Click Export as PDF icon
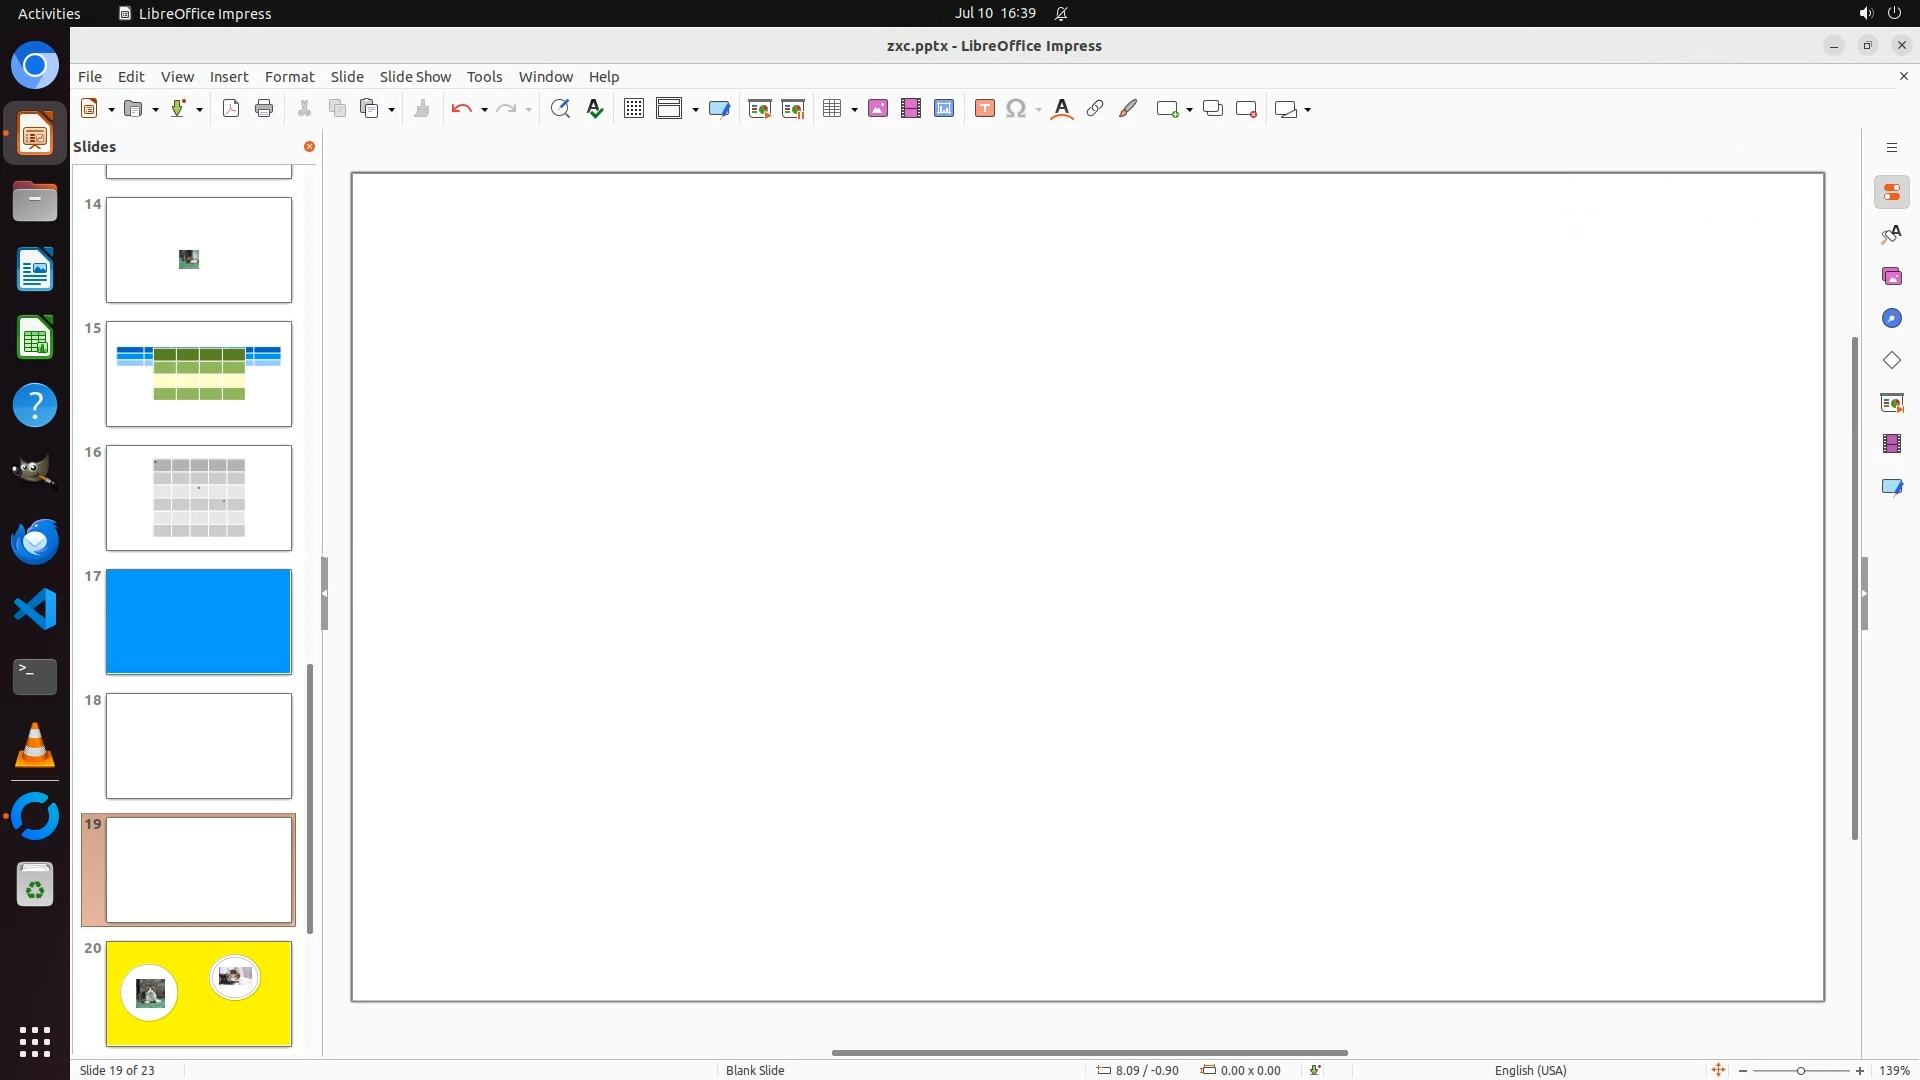This screenshot has height=1080, width=1920. click(231, 109)
